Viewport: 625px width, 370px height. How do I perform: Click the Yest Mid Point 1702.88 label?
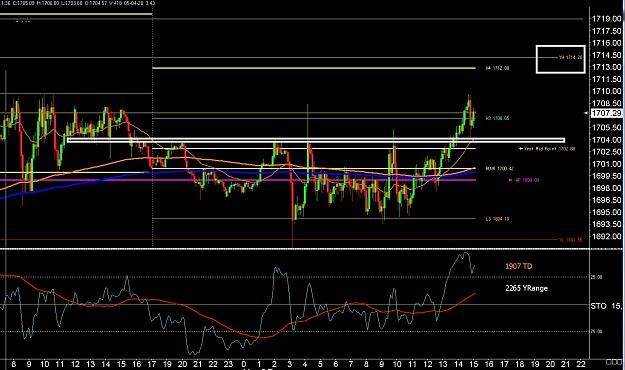tap(547, 149)
